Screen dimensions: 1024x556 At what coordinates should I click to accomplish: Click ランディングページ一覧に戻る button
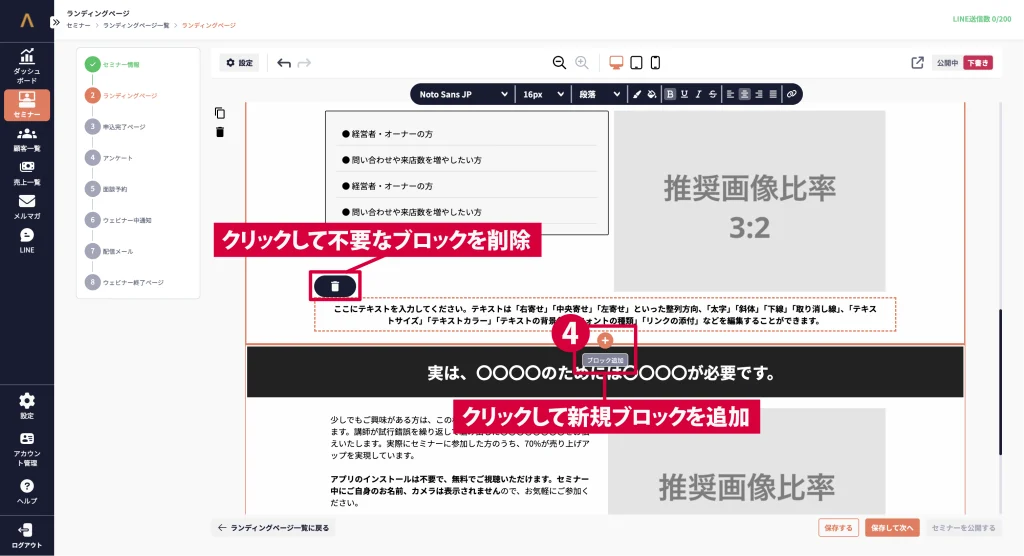pyautogui.click(x=273, y=527)
